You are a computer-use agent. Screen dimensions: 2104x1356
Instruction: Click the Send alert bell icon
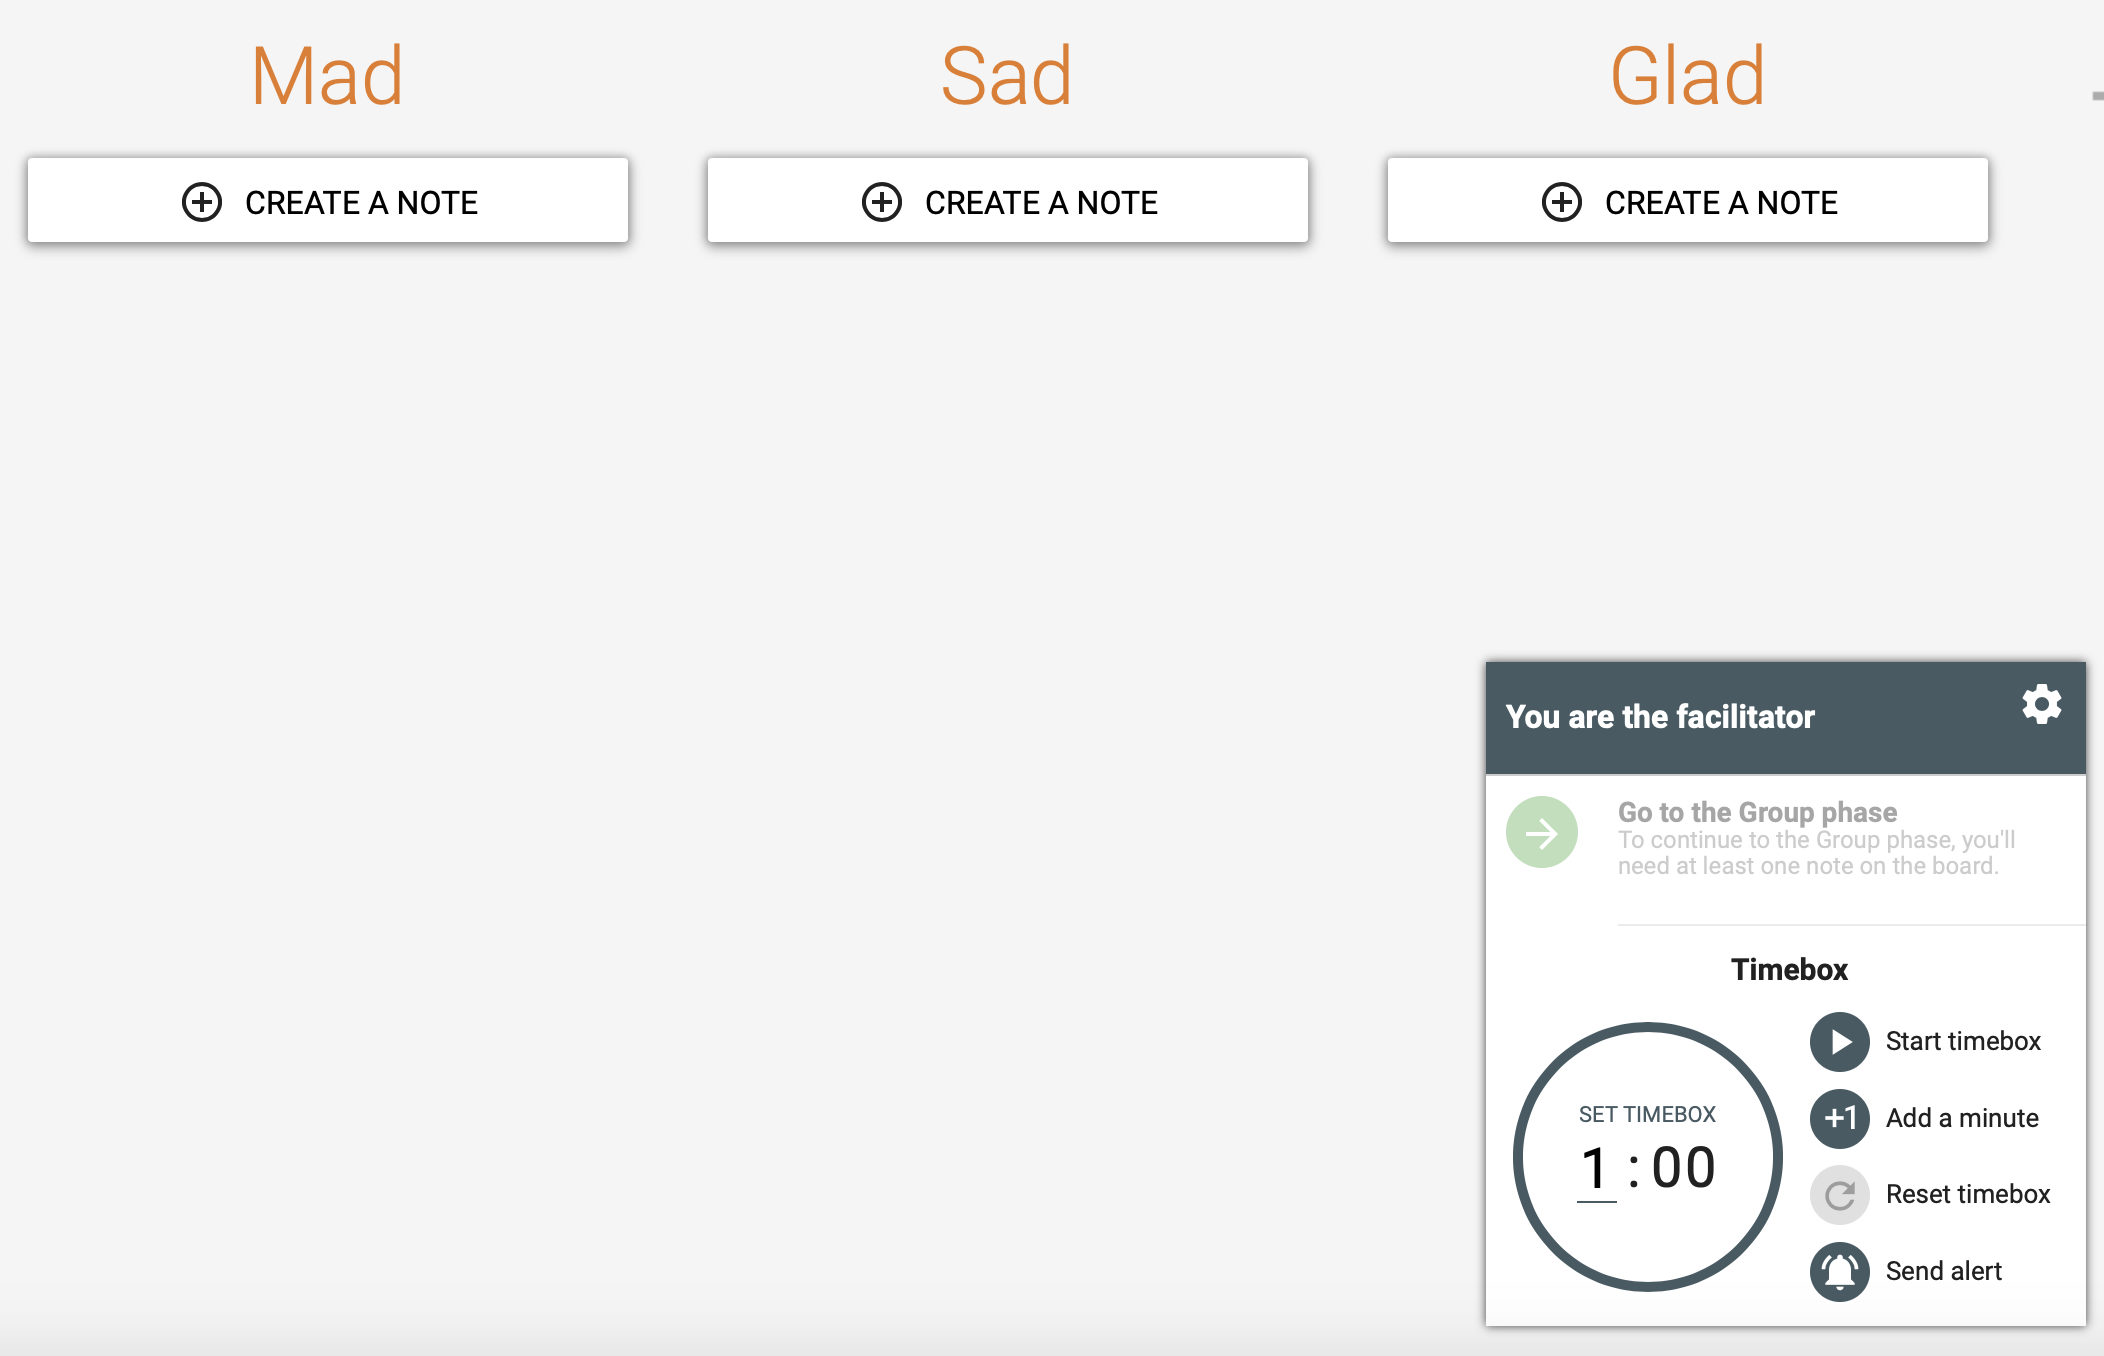pos(1839,1272)
